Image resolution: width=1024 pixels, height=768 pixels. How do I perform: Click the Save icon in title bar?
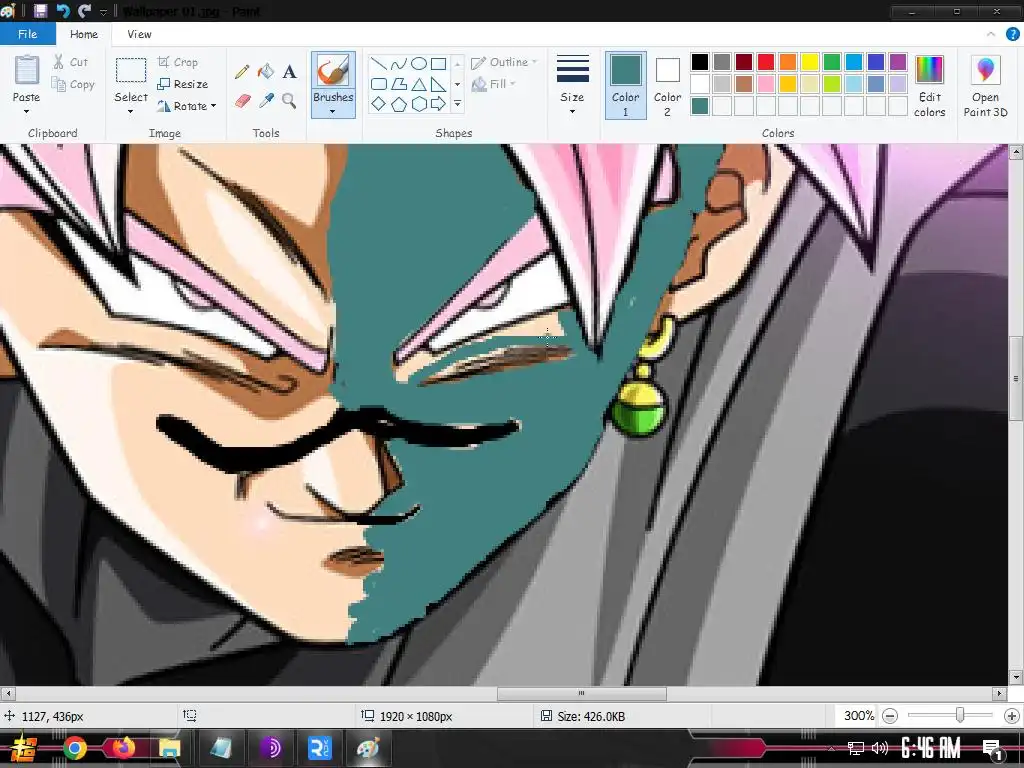(40, 11)
